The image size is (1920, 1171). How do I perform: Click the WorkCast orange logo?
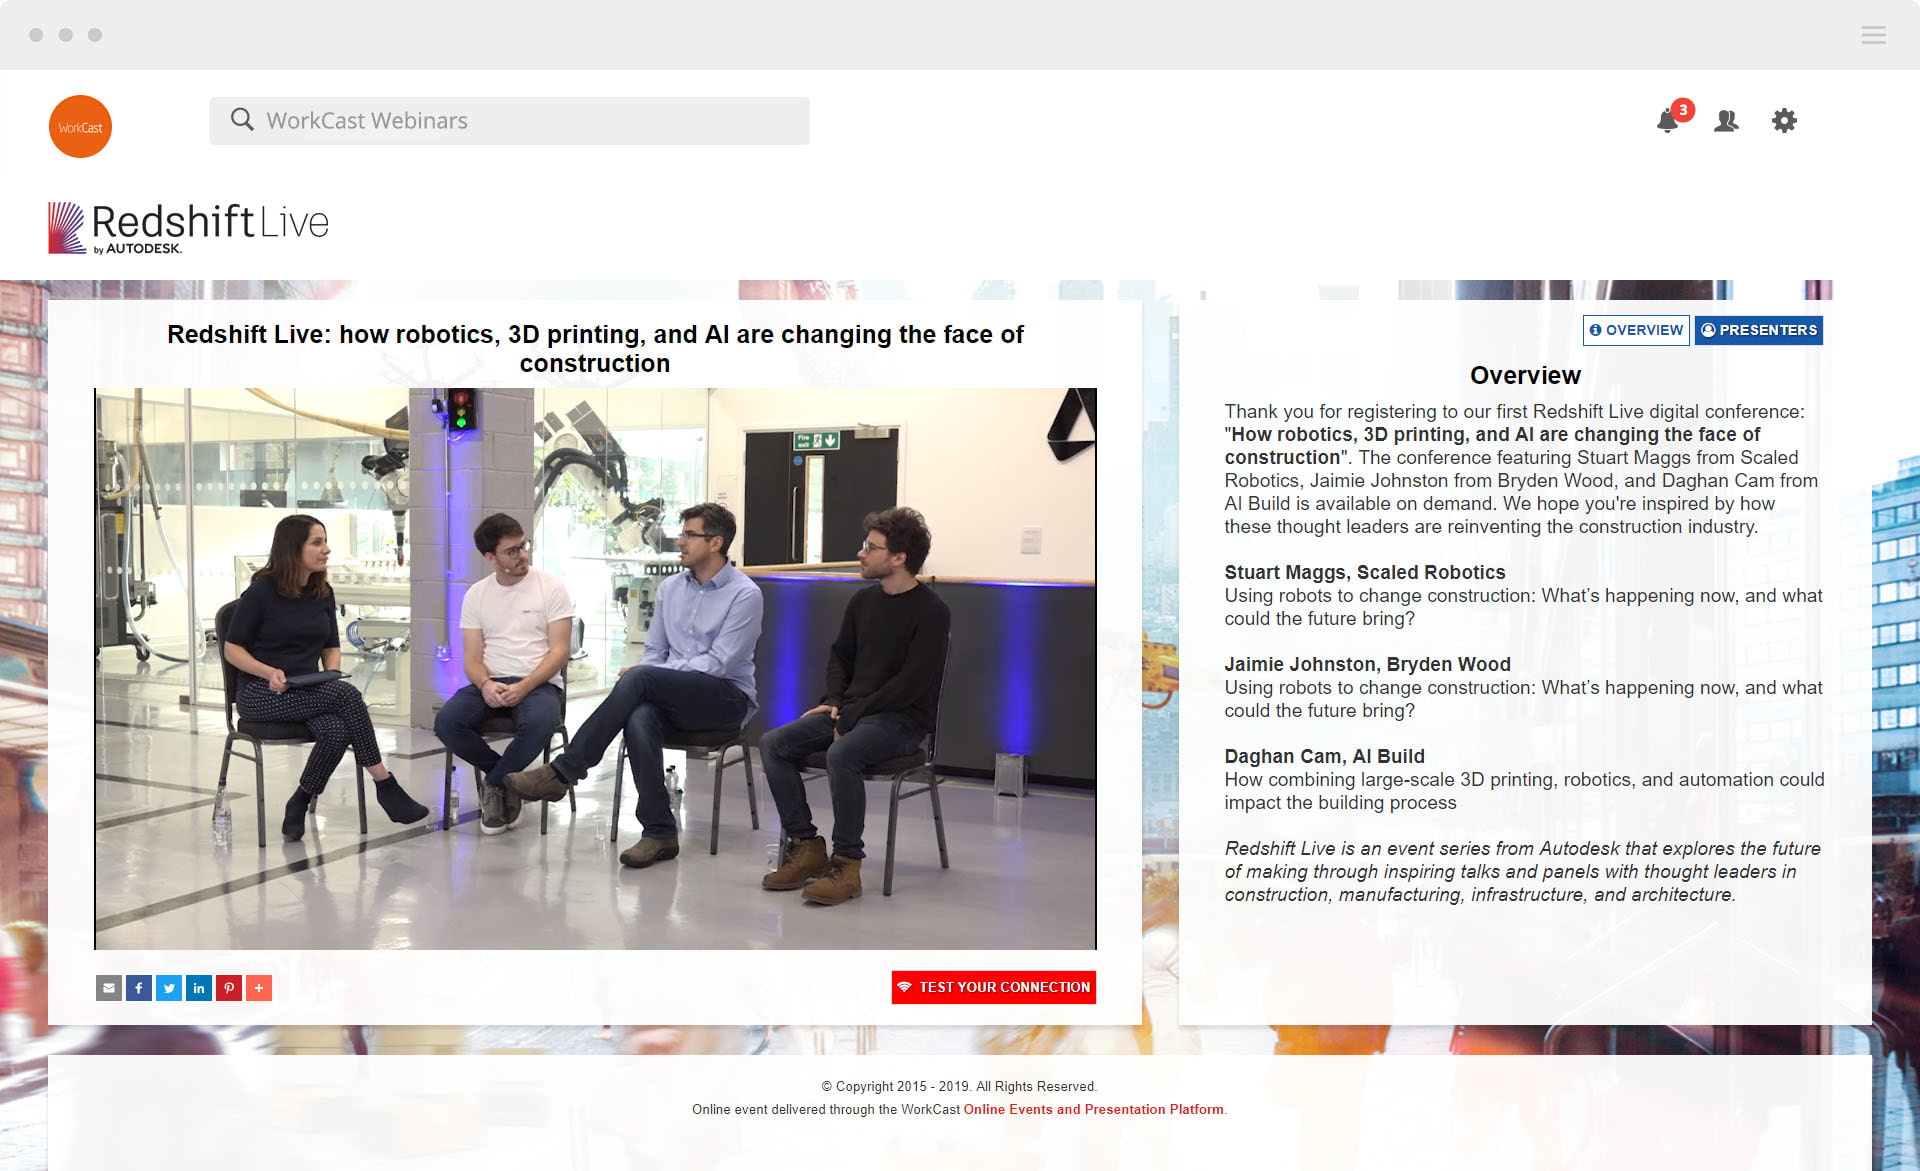tap(80, 127)
